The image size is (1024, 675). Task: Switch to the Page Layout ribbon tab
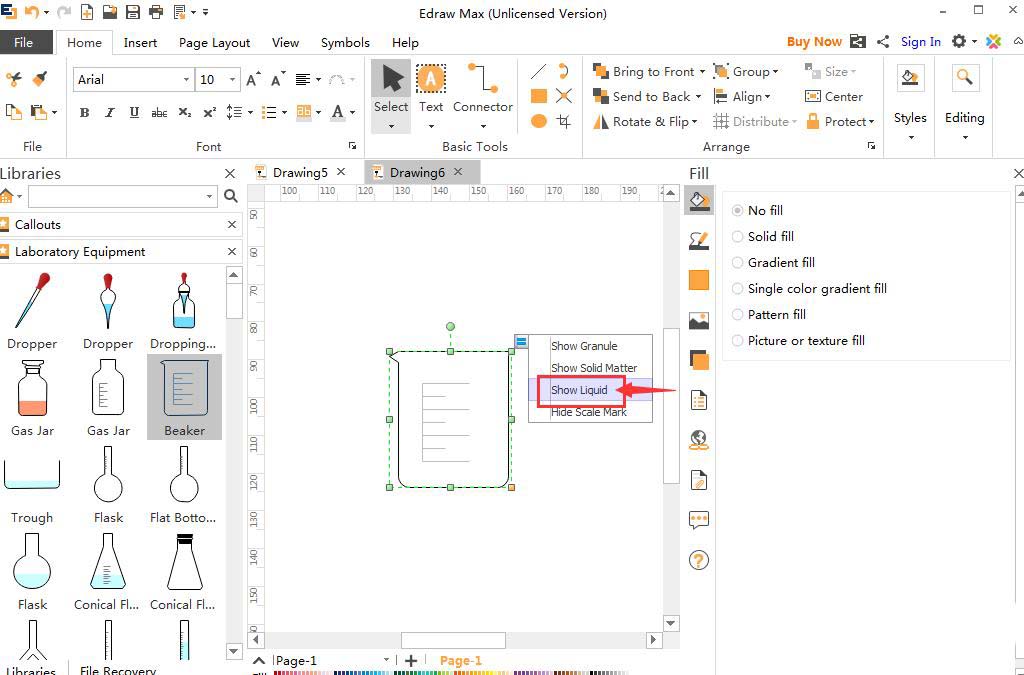click(x=214, y=43)
